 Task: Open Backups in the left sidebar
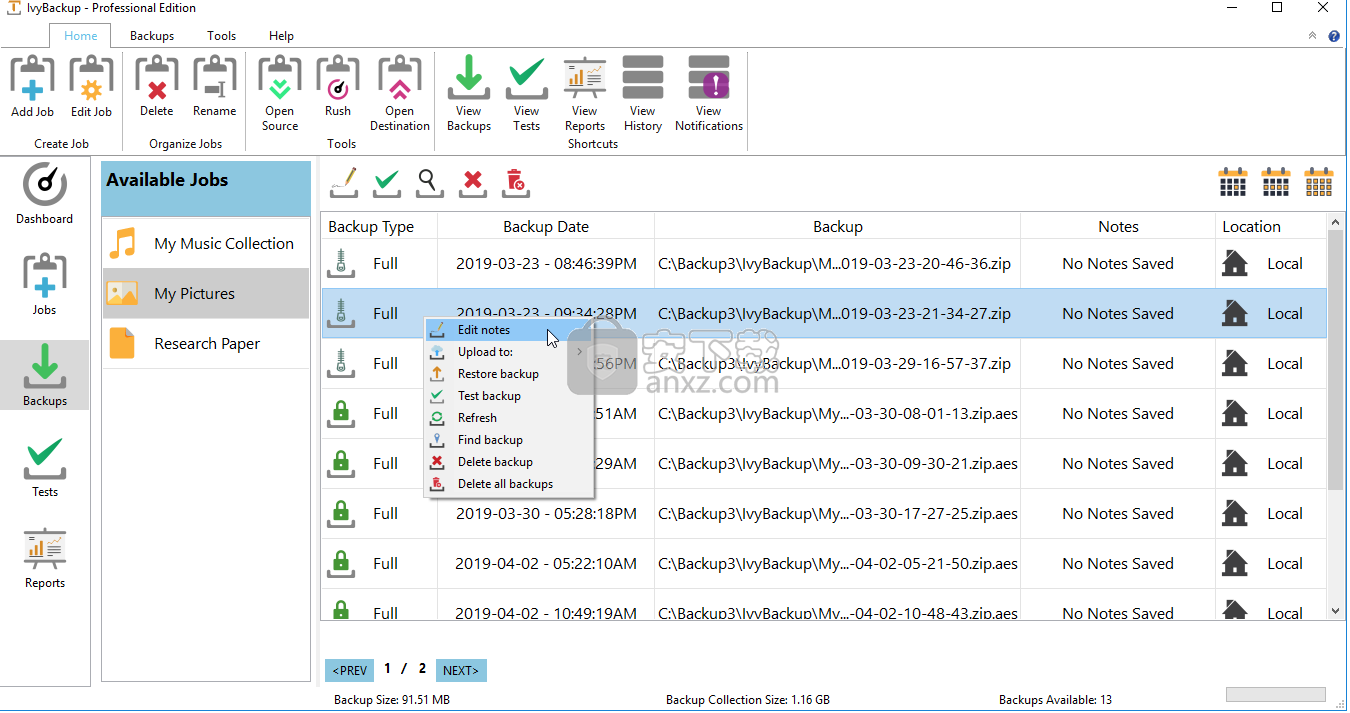44,375
